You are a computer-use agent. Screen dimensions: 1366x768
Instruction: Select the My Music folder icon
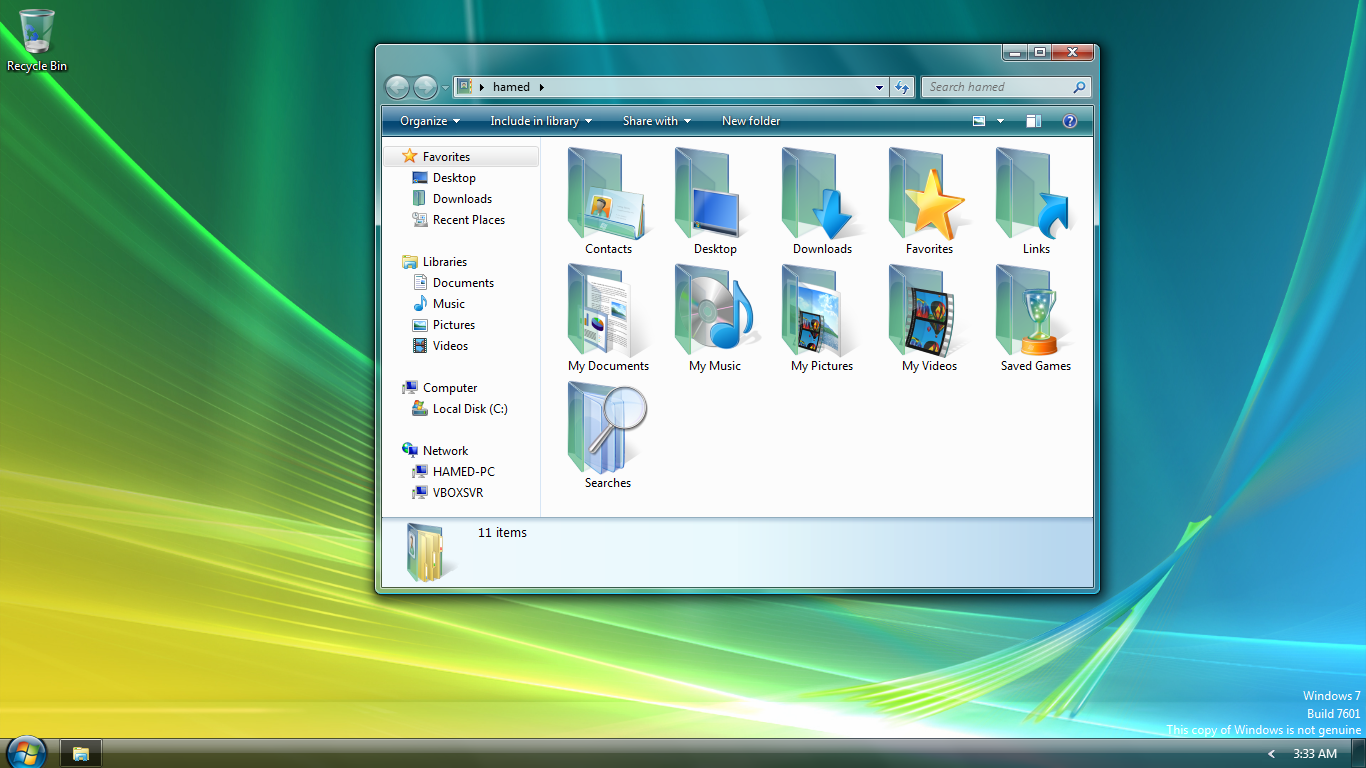point(715,311)
